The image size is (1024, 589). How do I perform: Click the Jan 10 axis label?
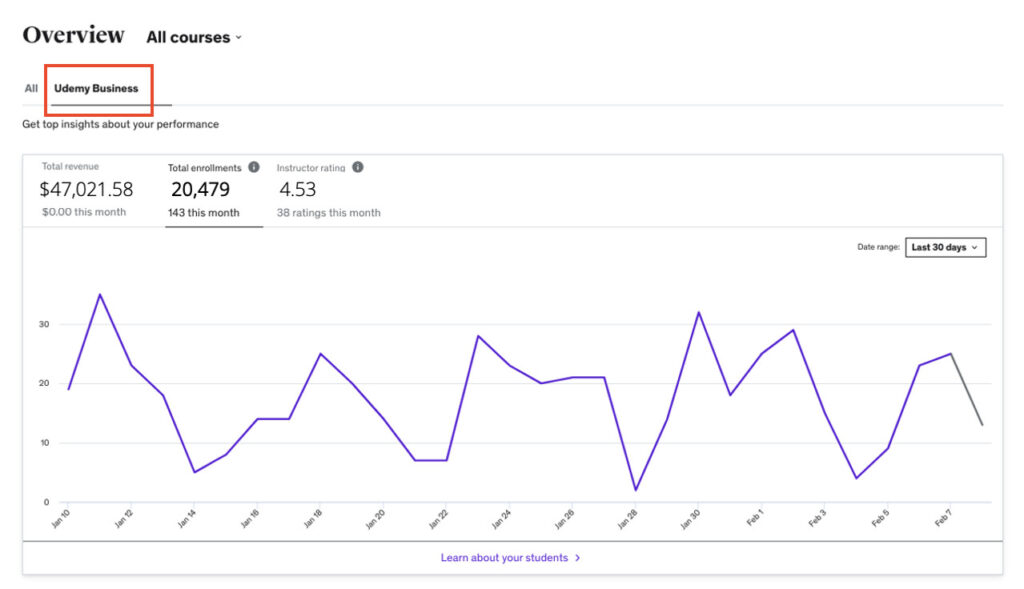point(60,518)
